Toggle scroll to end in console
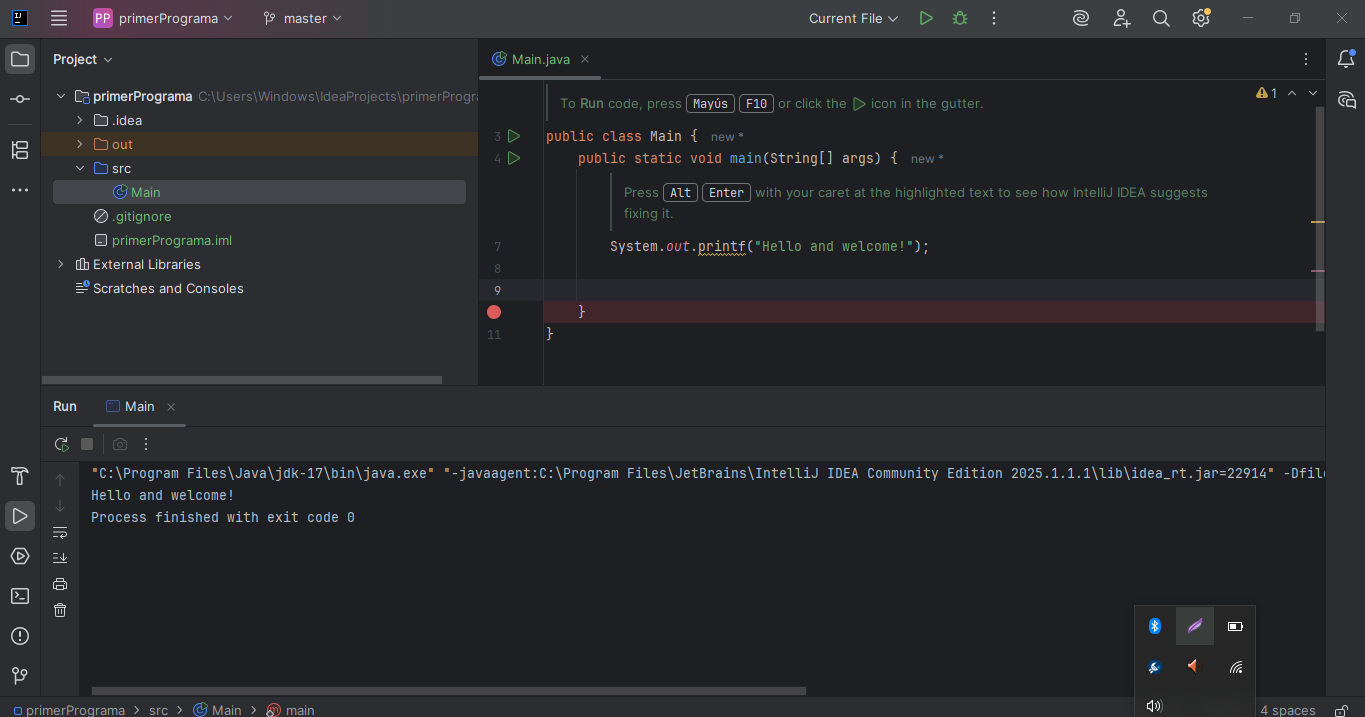This screenshot has height=717, width=1365. 60,558
